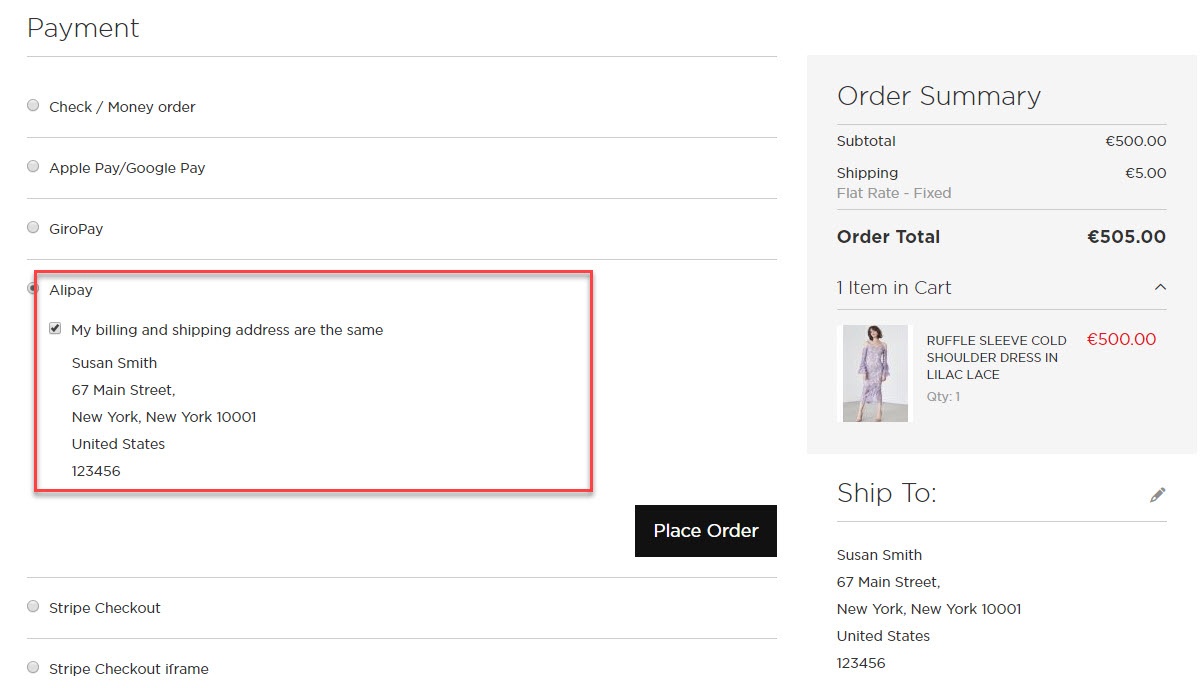Click the RUFFLE SLEEVE COLD SHOULDER DRESS name

coord(996,357)
